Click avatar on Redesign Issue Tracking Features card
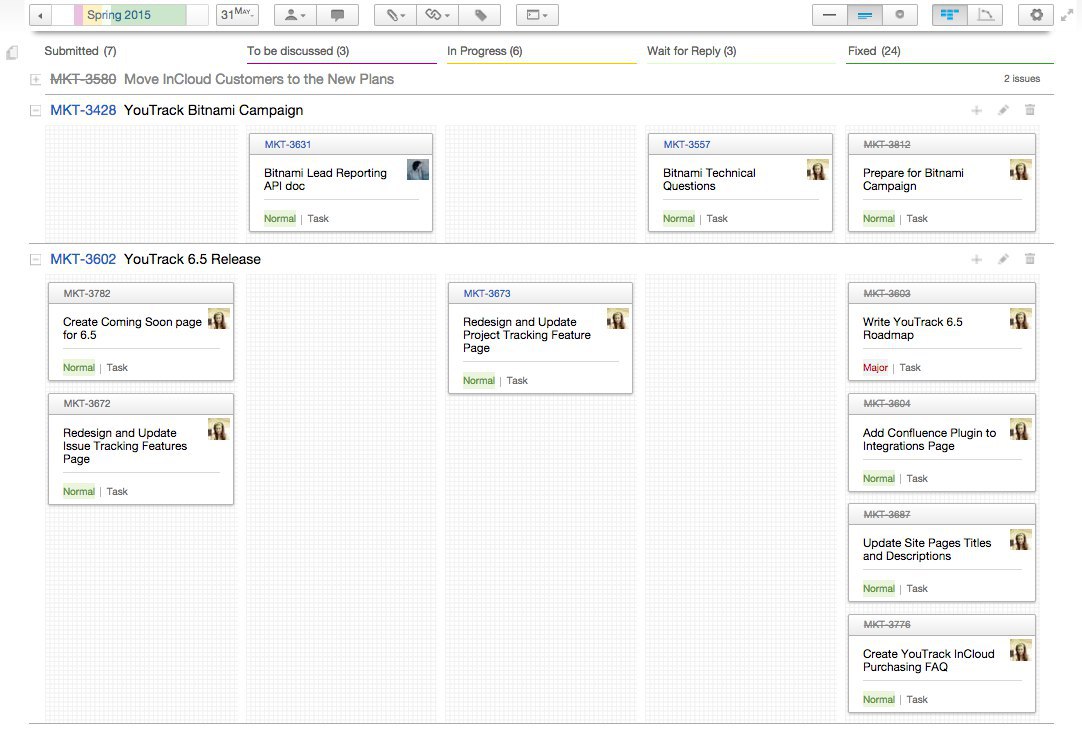This screenshot has height=731, width=1082. pyautogui.click(x=219, y=429)
